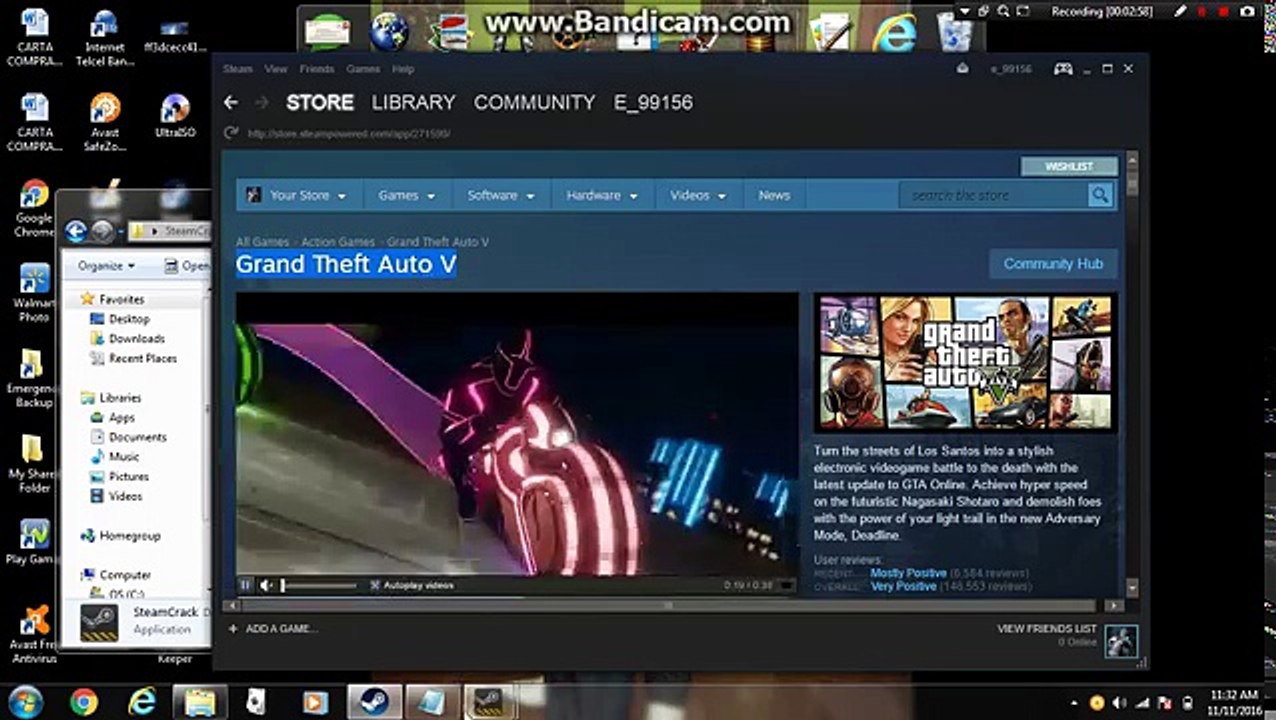Open Avast Free Antivirus desktop icon
Image resolution: width=1276 pixels, height=720 pixels.
(x=35, y=634)
